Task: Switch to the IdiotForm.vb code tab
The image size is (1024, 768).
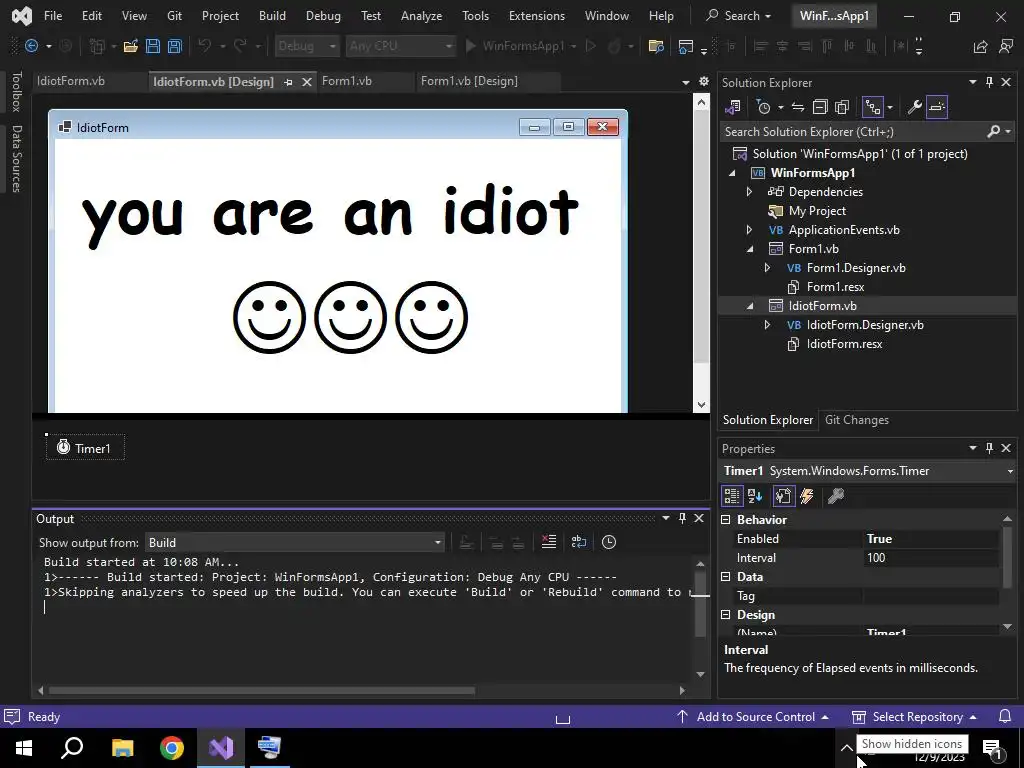Action: pyautogui.click(x=71, y=81)
